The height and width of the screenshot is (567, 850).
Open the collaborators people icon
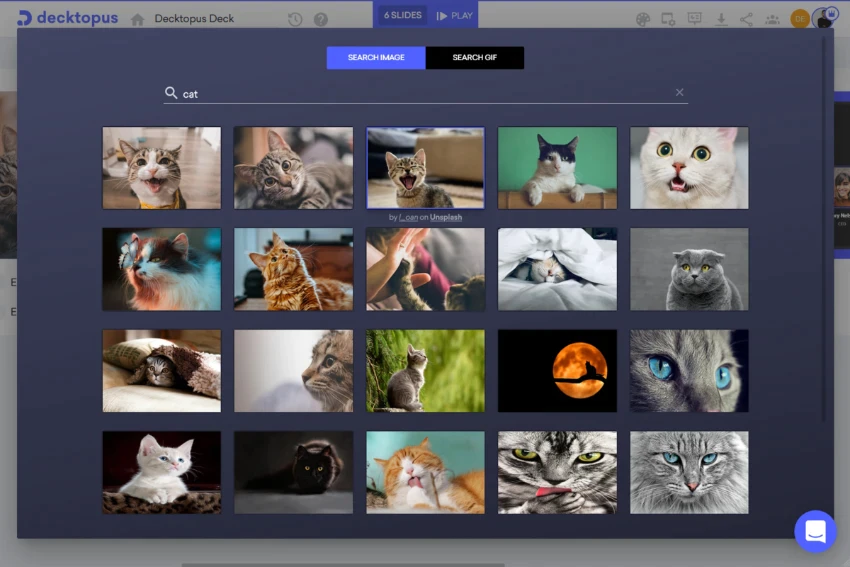click(772, 20)
